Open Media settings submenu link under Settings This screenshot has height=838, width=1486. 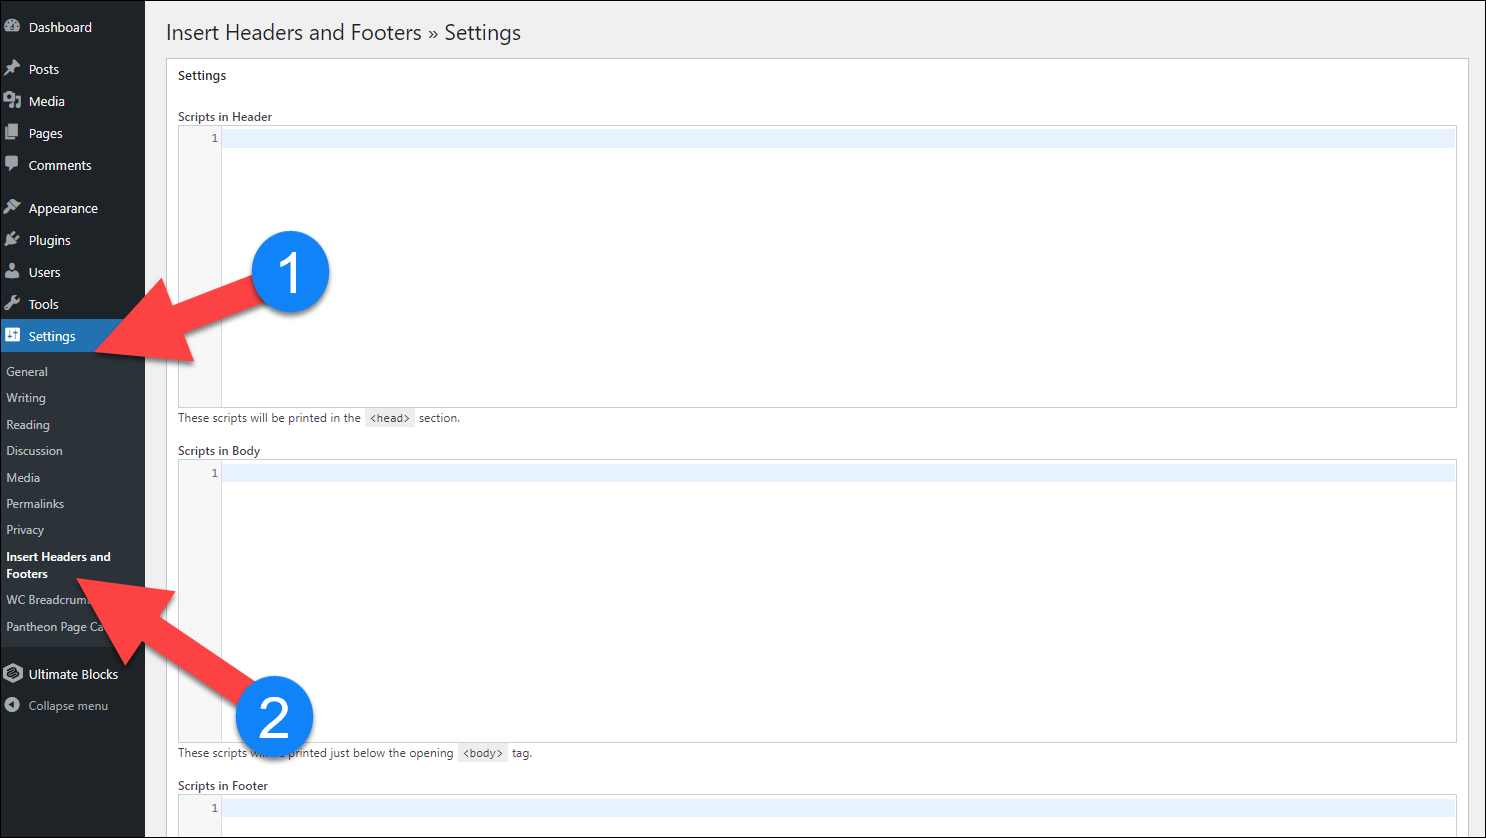coord(23,477)
